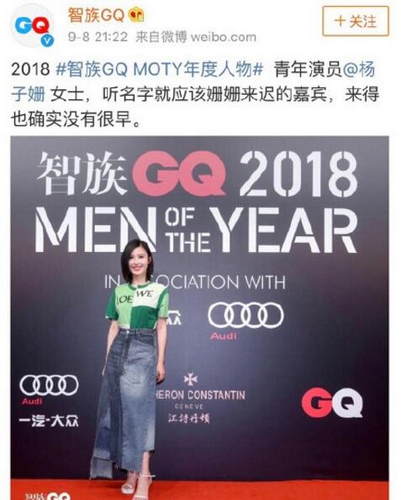Viewport: 401px width, 500px height.
Task: Tap the crown membership icon beside 智族GQ
Action: point(137,15)
